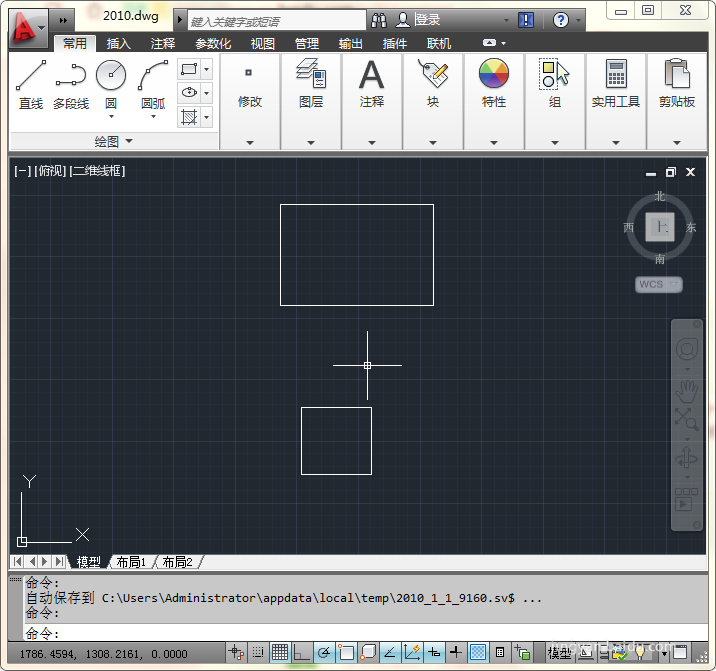The width and height of the screenshot is (716, 671).
Task: Open the Clipboard (剪贴板) panel
Action: click(x=677, y=101)
